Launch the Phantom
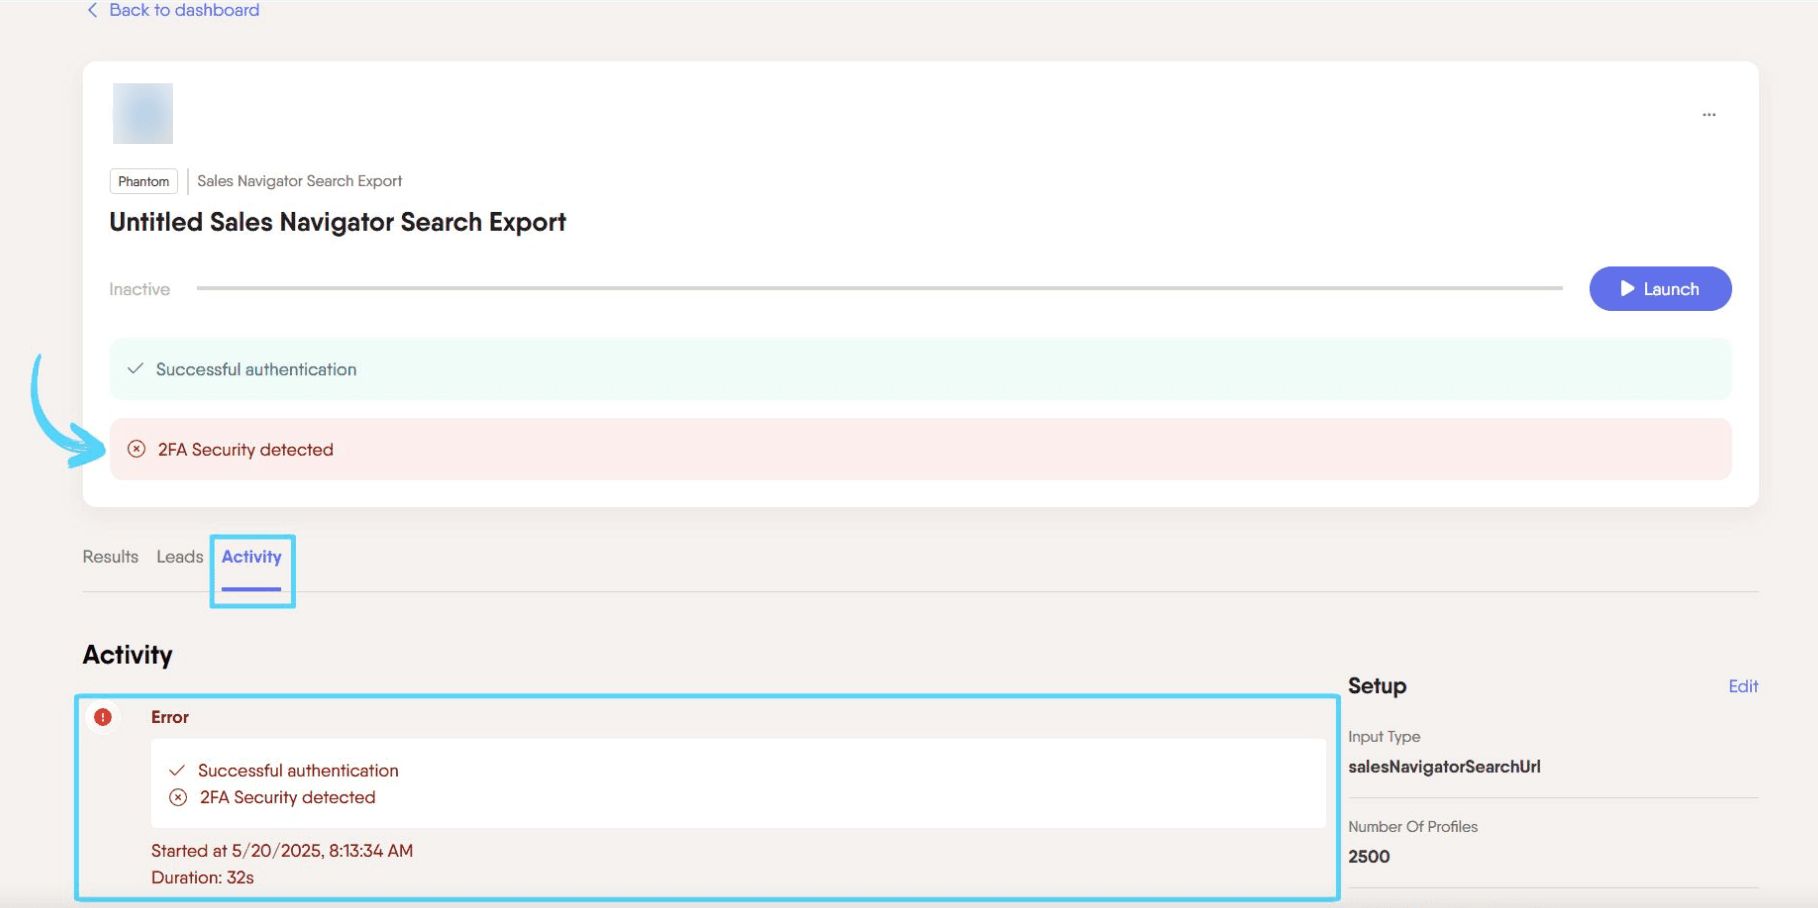Image resolution: width=1818 pixels, height=908 pixels. click(1660, 289)
